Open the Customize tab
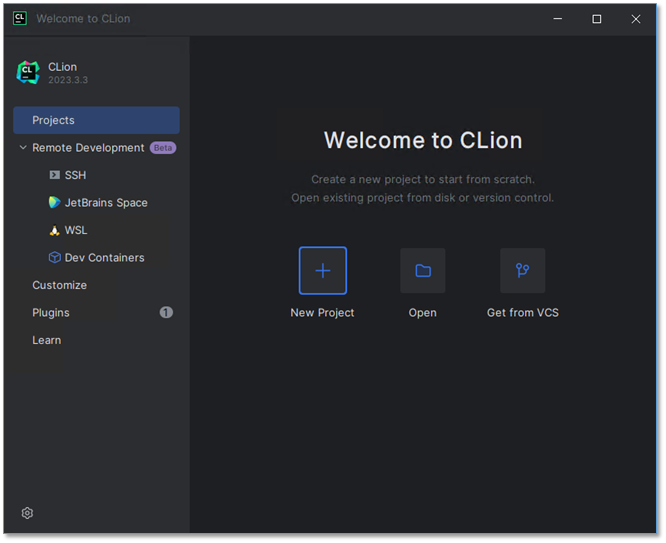Image resolution: width=666 pixels, height=543 pixels. [x=96, y=285]
